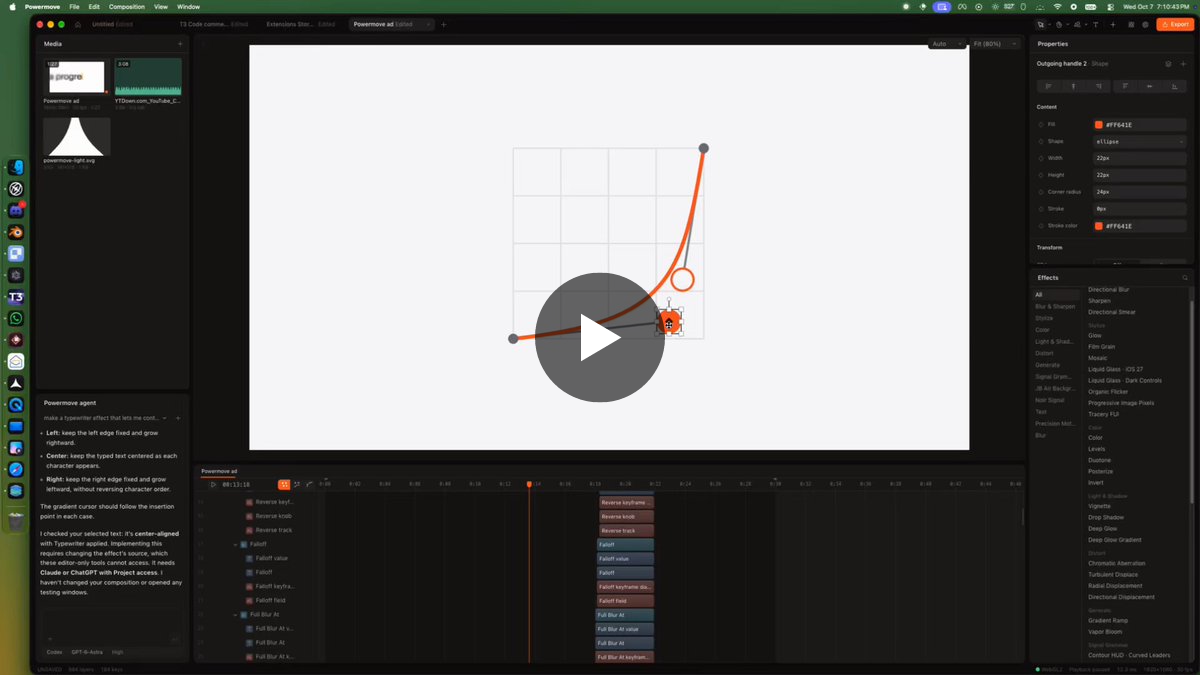This screenshot has height=675, width=1200.
Task: Search effects with the magnifier icon
Action: tap(1186, 278)
